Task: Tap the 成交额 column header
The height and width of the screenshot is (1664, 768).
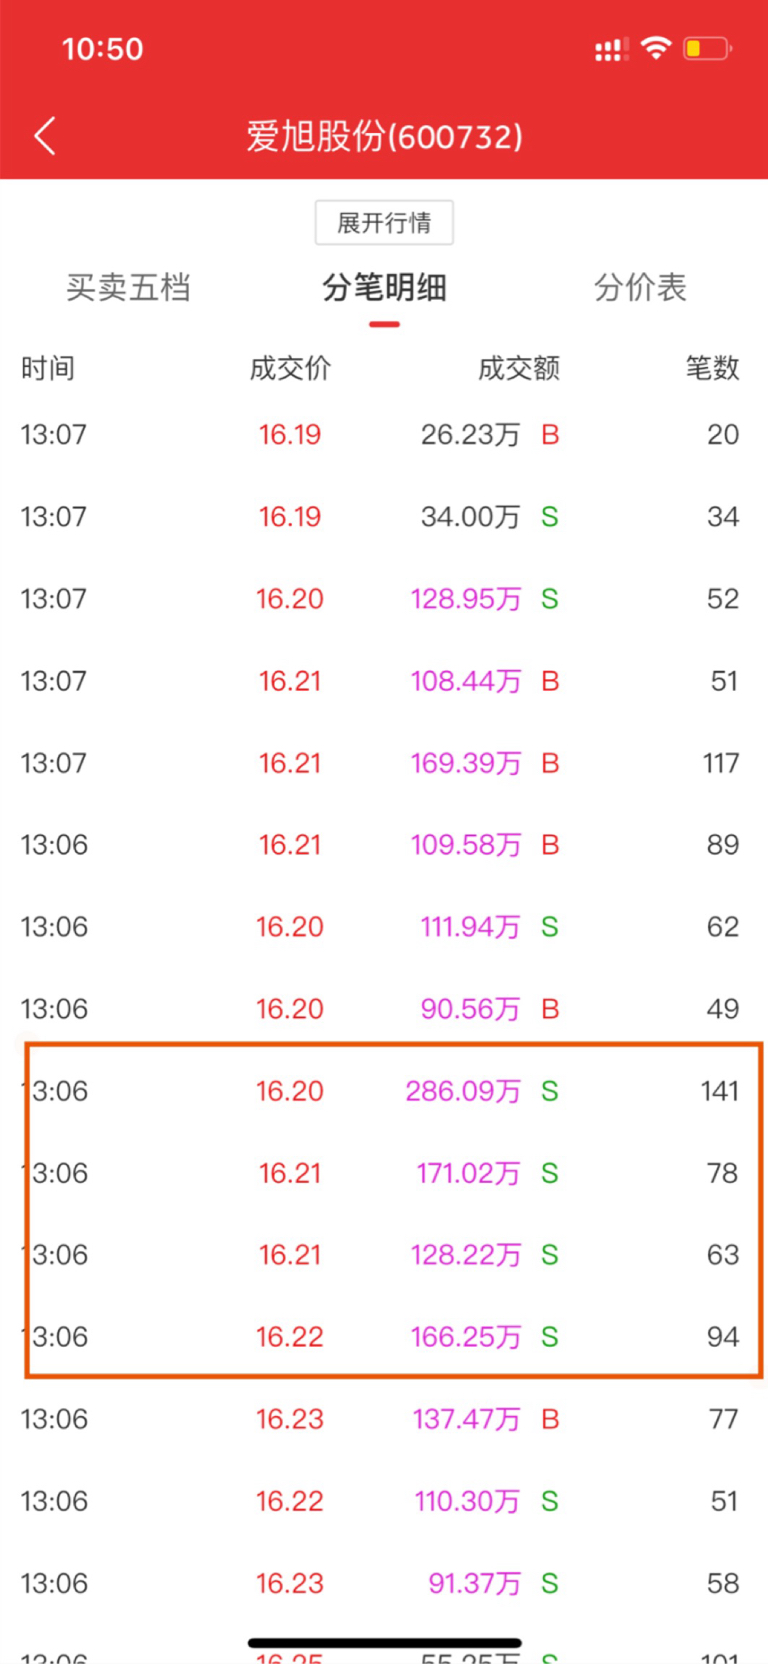Action: (518, 368)
